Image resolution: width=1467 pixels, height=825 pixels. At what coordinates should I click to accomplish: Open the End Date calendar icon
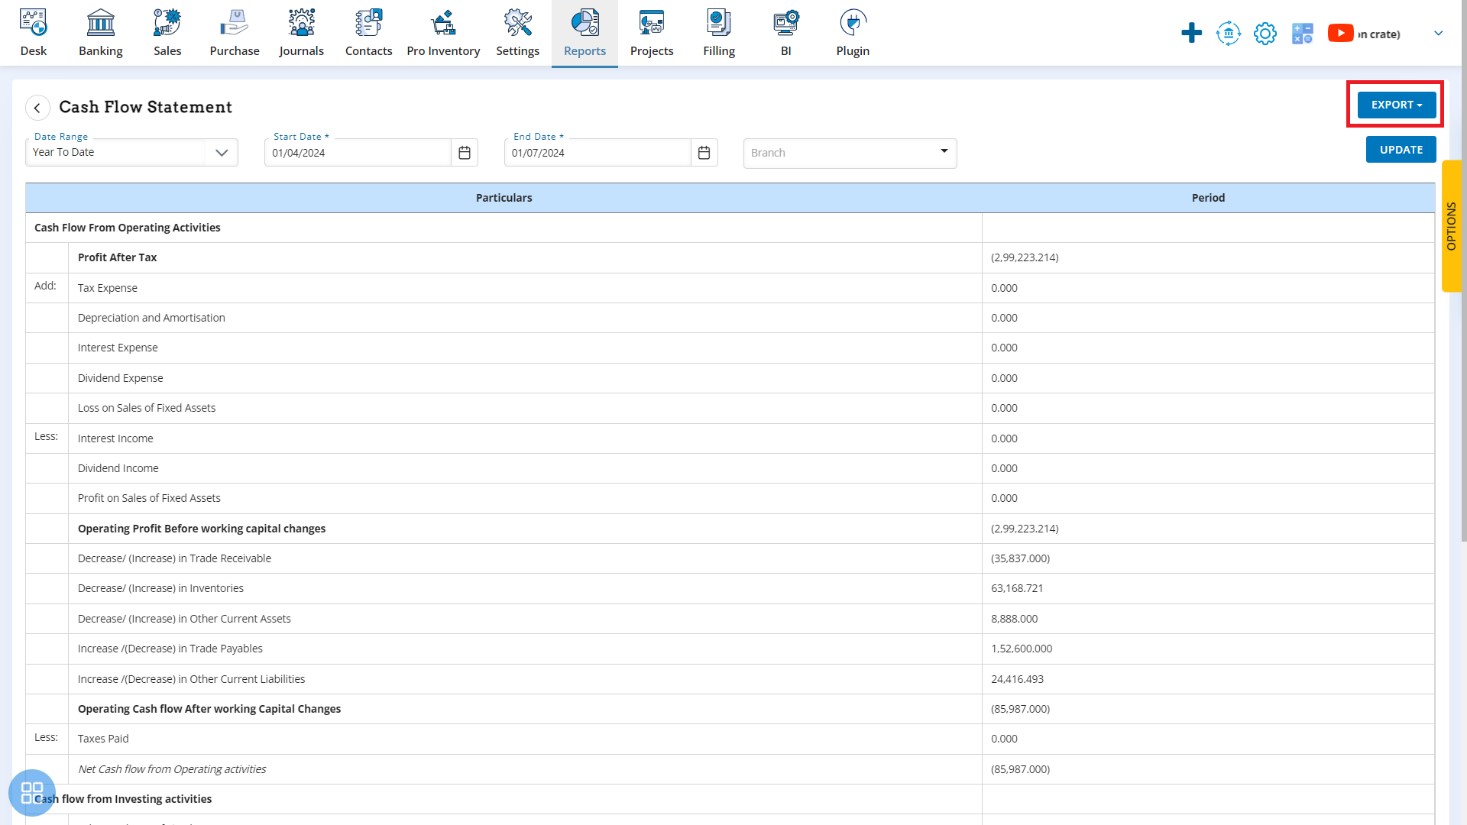point(704,153)
